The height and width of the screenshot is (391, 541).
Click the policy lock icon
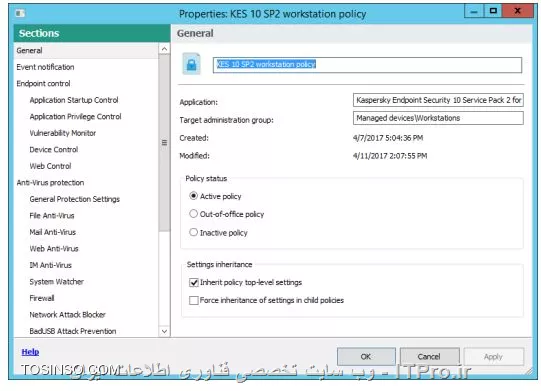pos(191,64)
